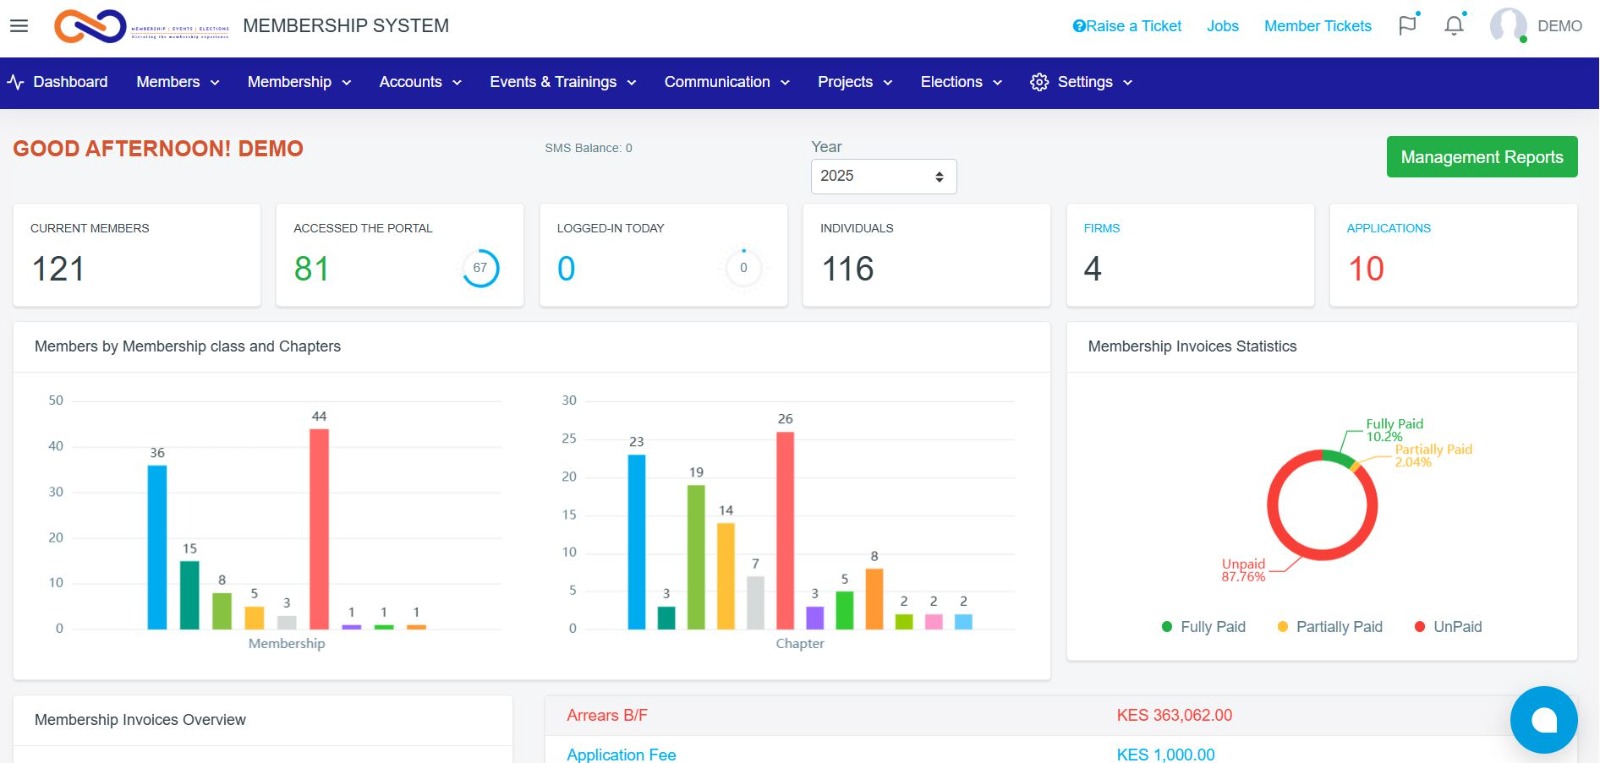Open the Year 2025 dropdown
The image size is (1600, 763).
(883, 176)
